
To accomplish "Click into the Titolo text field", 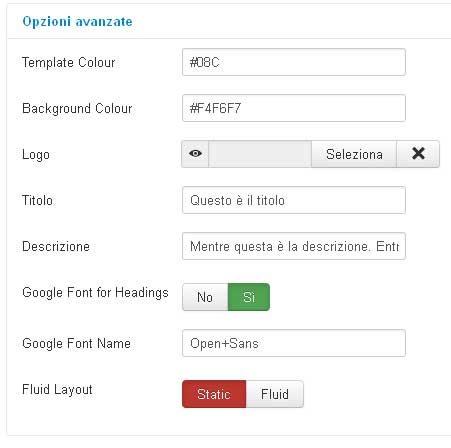I will pos(294,200).
